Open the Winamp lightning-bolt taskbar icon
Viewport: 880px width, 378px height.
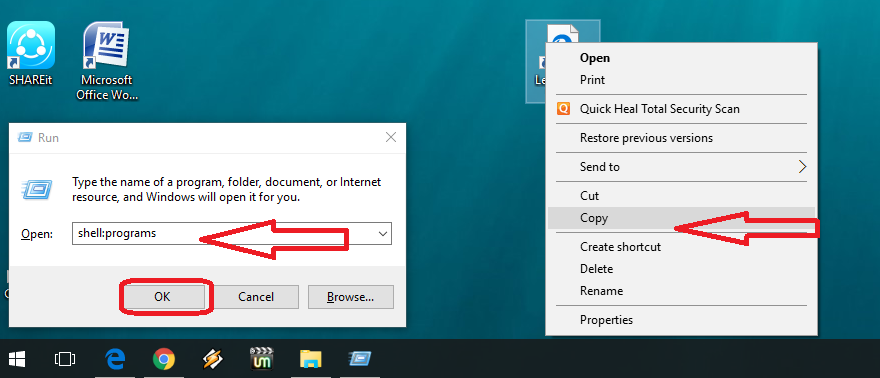tap(213, 359)
